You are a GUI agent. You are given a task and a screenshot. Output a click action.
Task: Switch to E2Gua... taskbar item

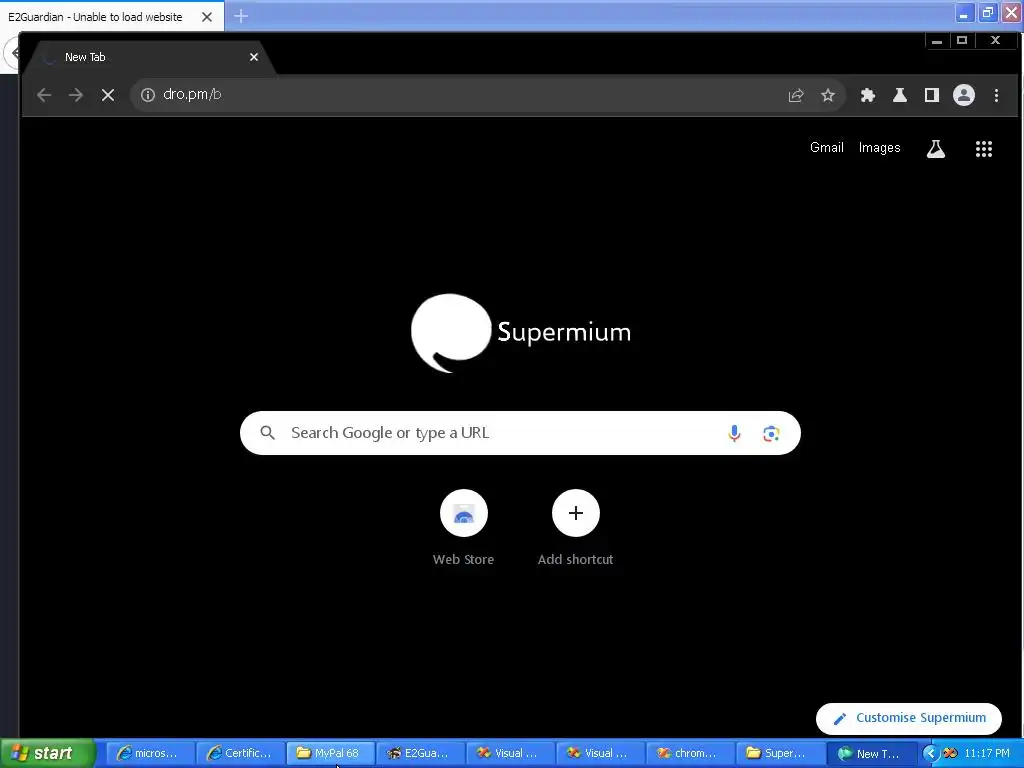(420, 753)
